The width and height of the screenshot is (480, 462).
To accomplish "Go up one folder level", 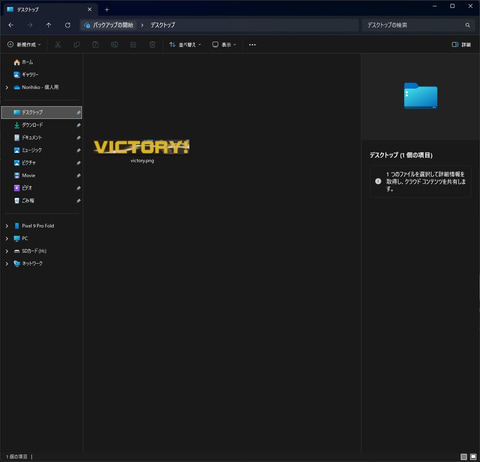I will pyautogui.click(x=49, y=25).
